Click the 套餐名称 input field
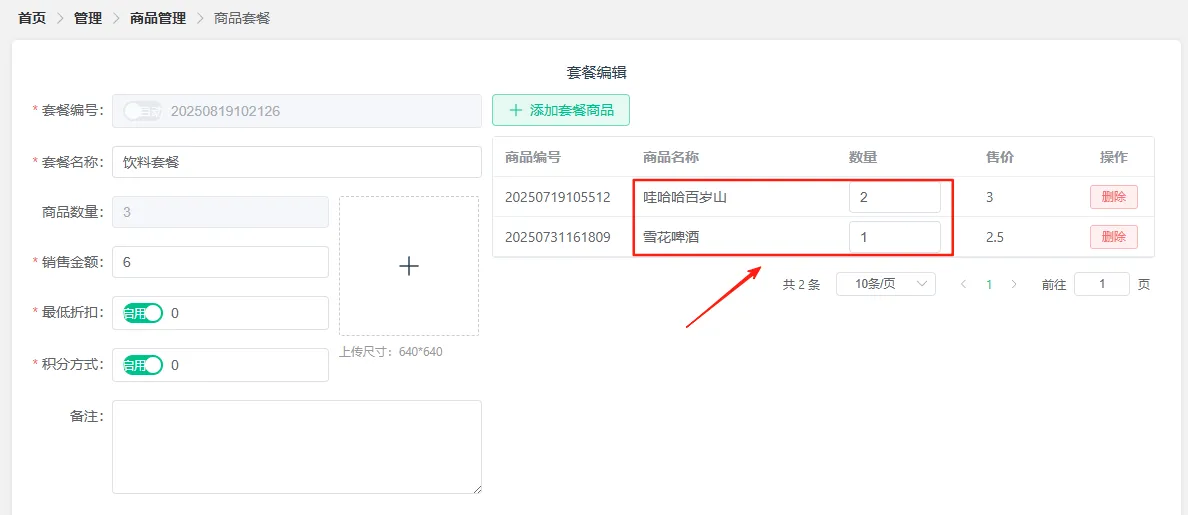Image resolution: width=1188 pixels, height=515 pixels. (296, 162)
